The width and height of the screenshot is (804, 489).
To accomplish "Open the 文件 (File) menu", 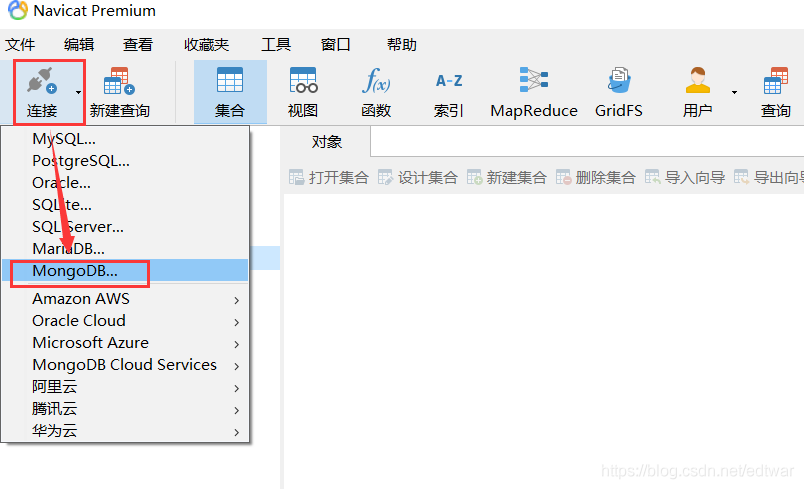I will pyautogui.click(x=20, y=45).
